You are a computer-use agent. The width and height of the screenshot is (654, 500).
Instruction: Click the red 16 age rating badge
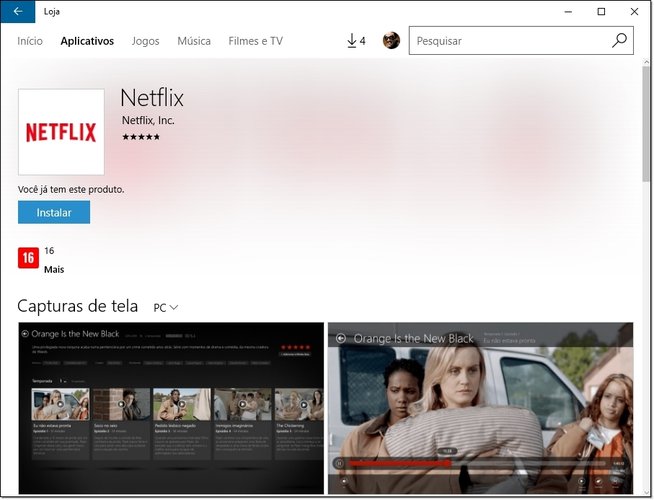28,258
